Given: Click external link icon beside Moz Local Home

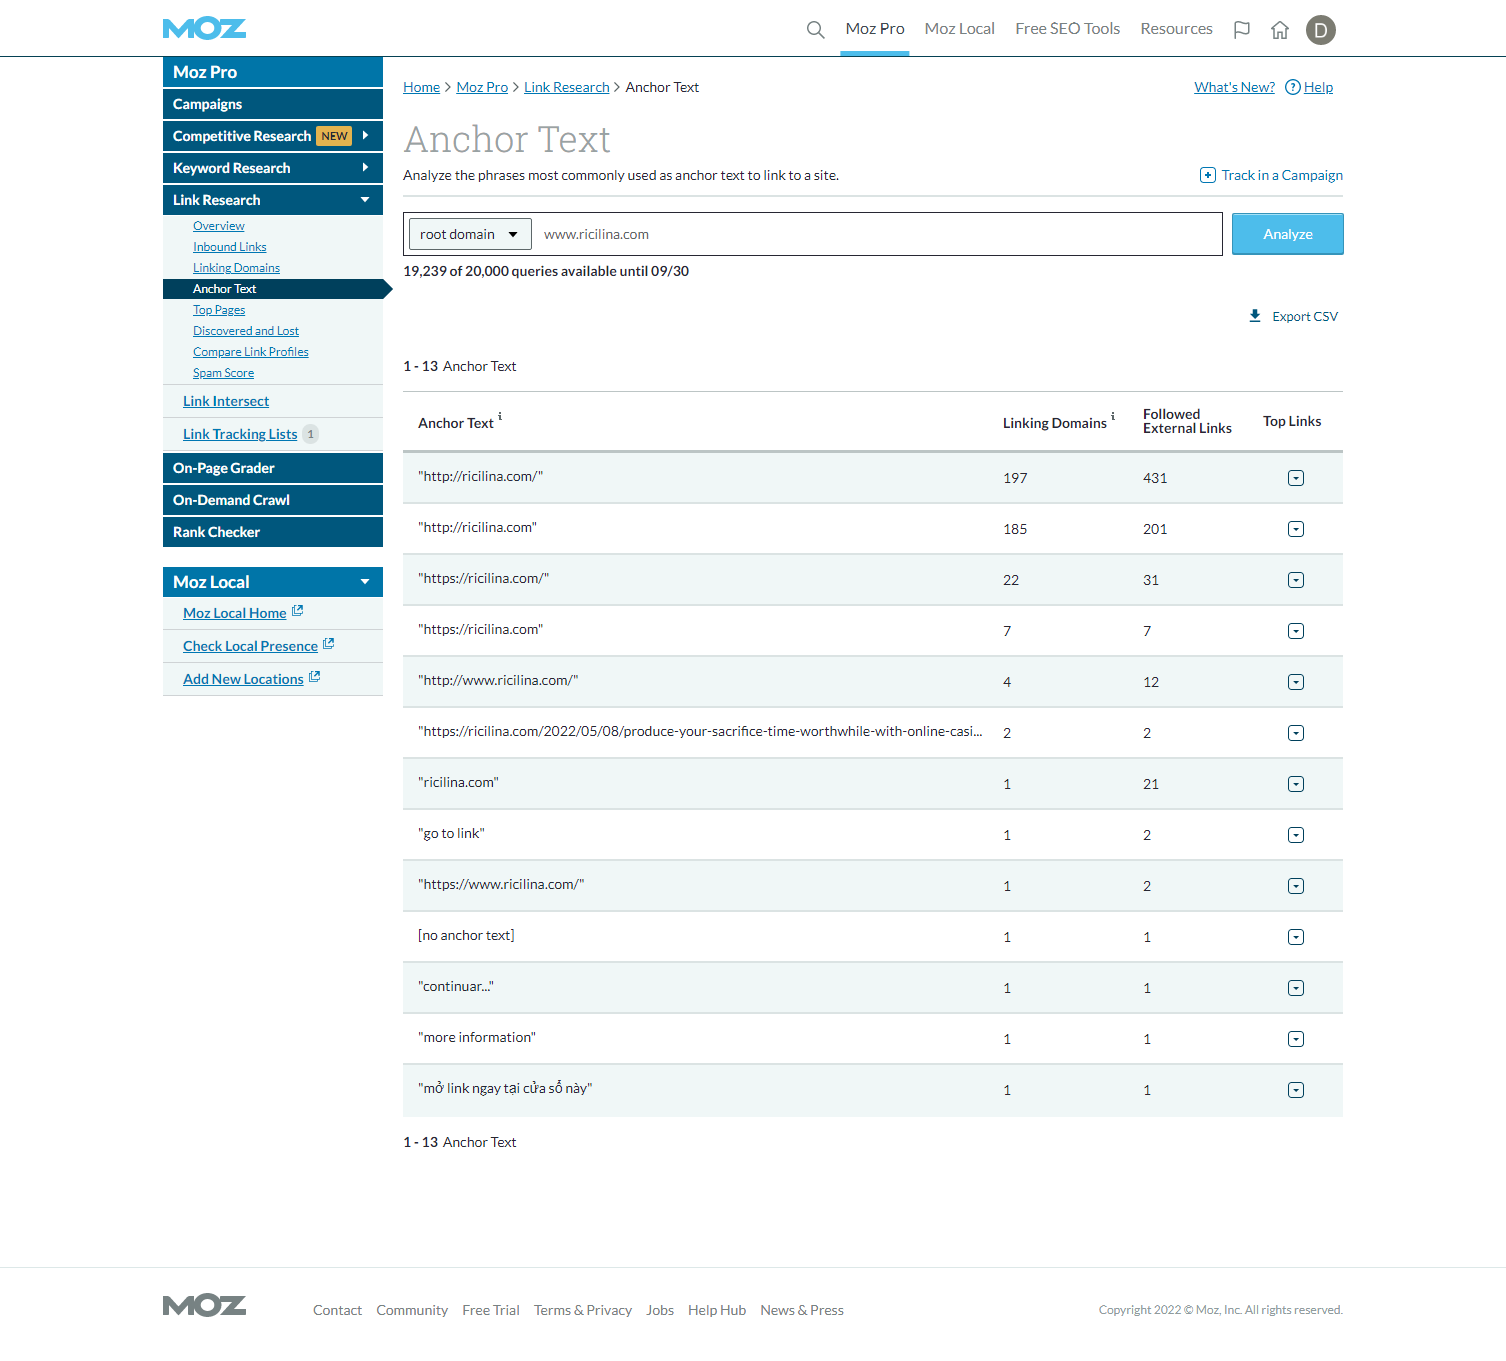Looking at the screenshot, I should click(297, 611).
